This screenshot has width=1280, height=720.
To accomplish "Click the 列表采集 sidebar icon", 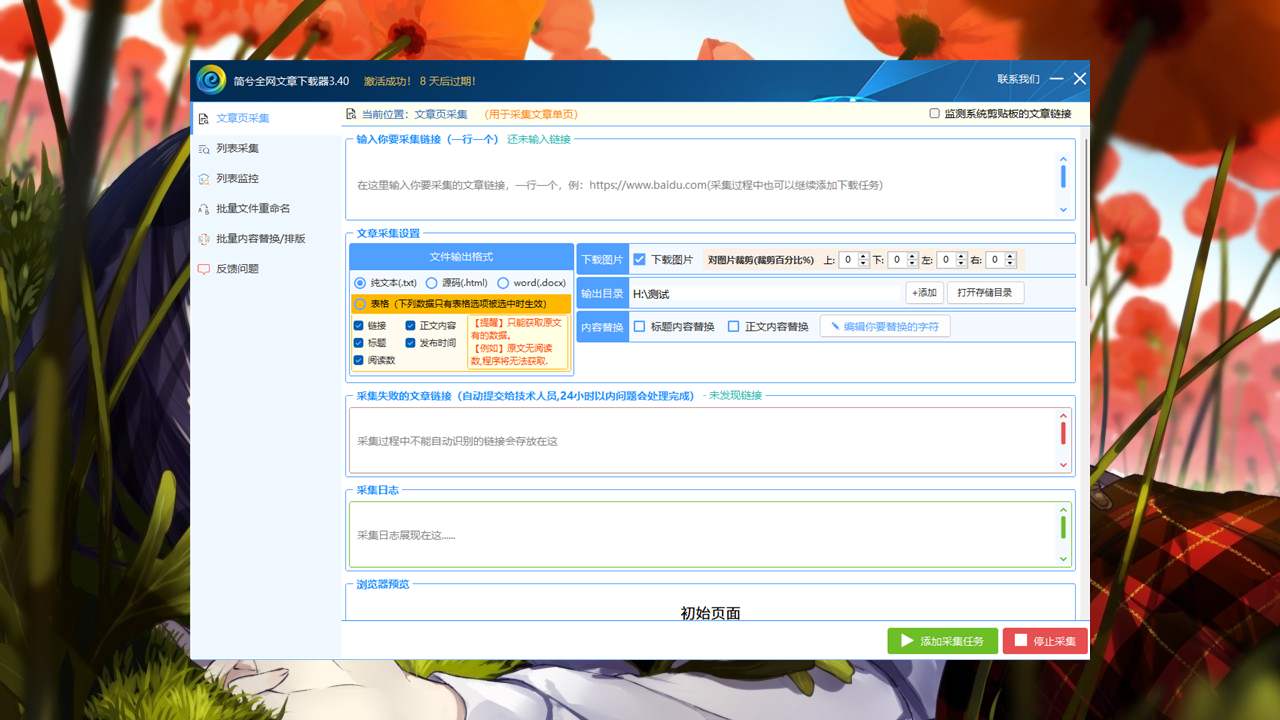I will [204, 148].
